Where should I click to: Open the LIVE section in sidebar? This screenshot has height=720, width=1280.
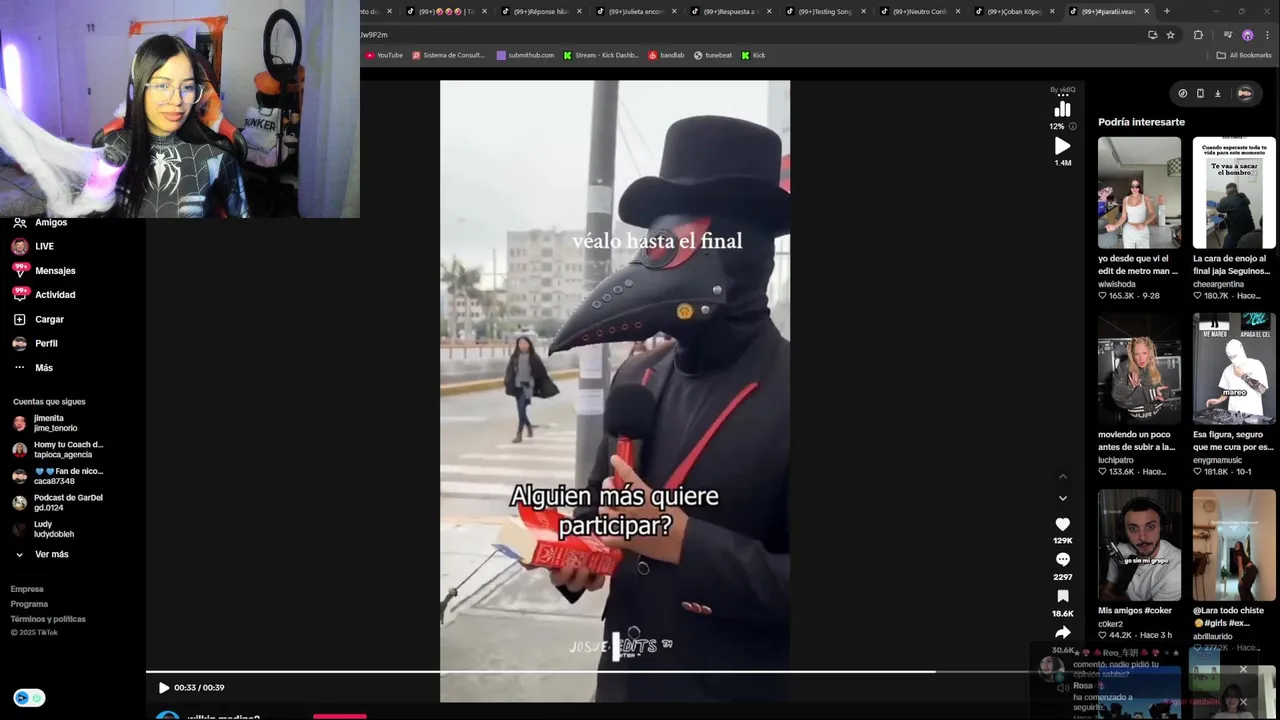pos(33,246)
